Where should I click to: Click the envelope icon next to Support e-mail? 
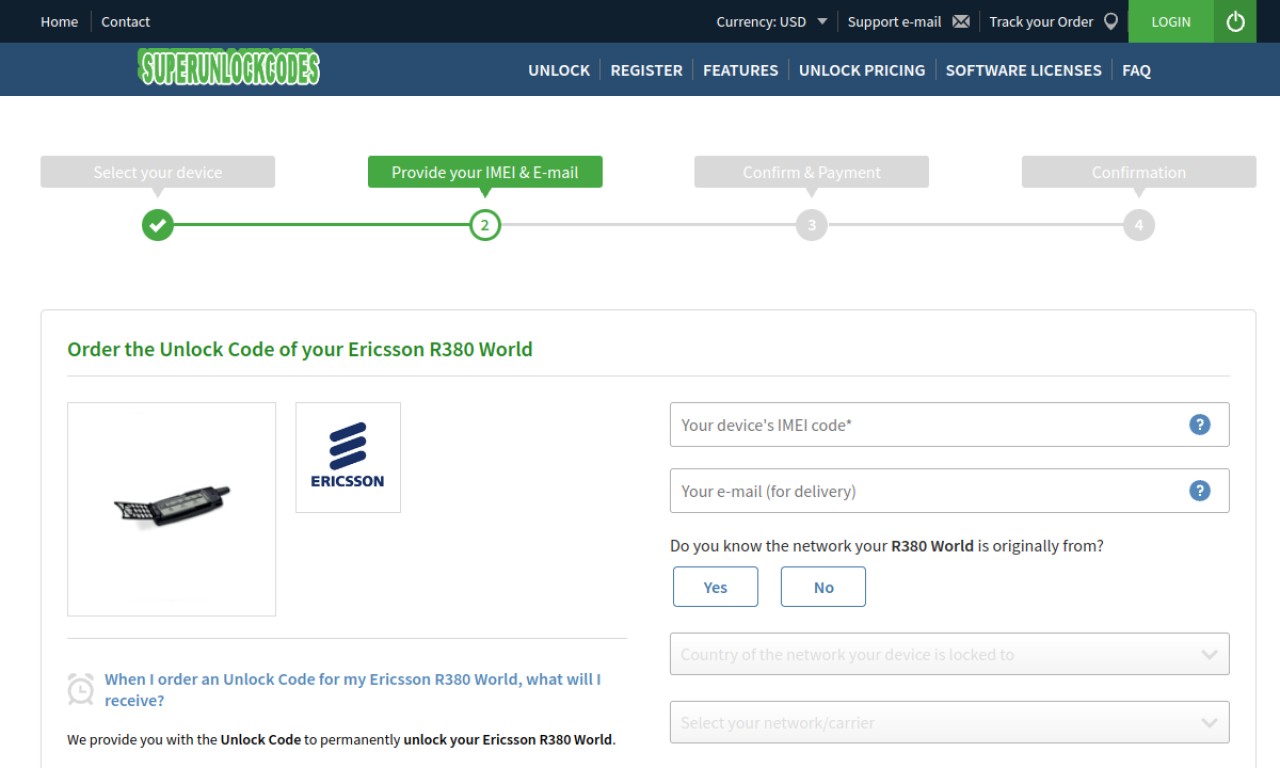pos(961,22)
